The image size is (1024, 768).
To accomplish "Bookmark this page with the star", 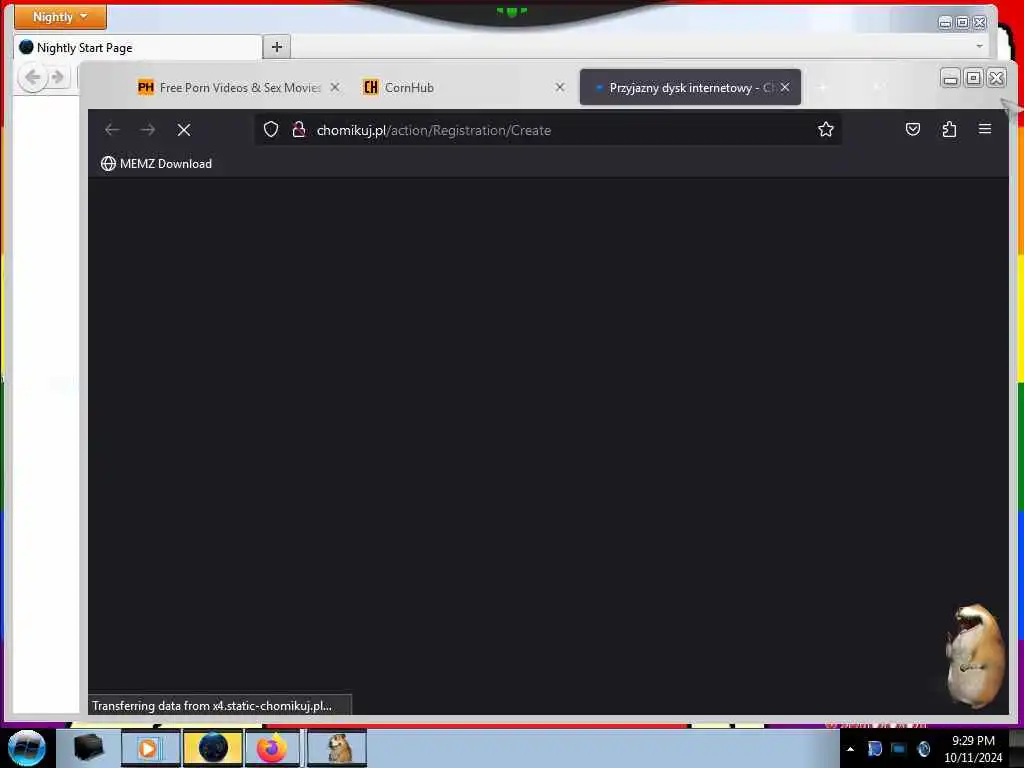I will coord(825,130).
